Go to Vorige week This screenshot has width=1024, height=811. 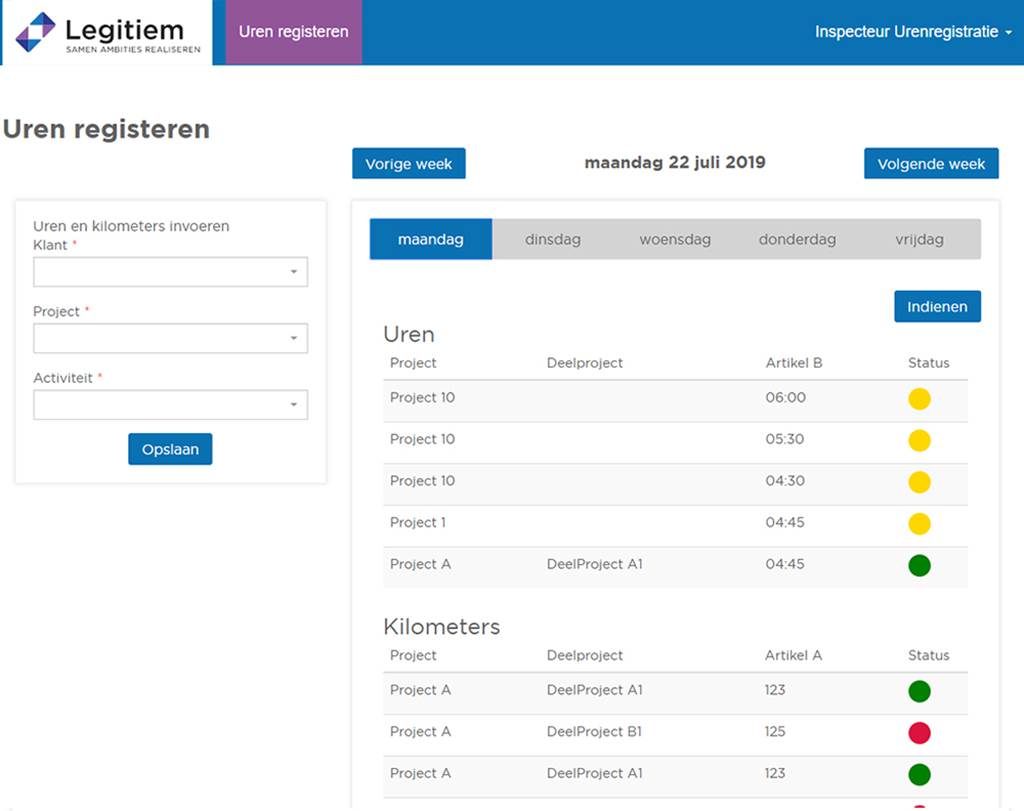click(408, 164)
